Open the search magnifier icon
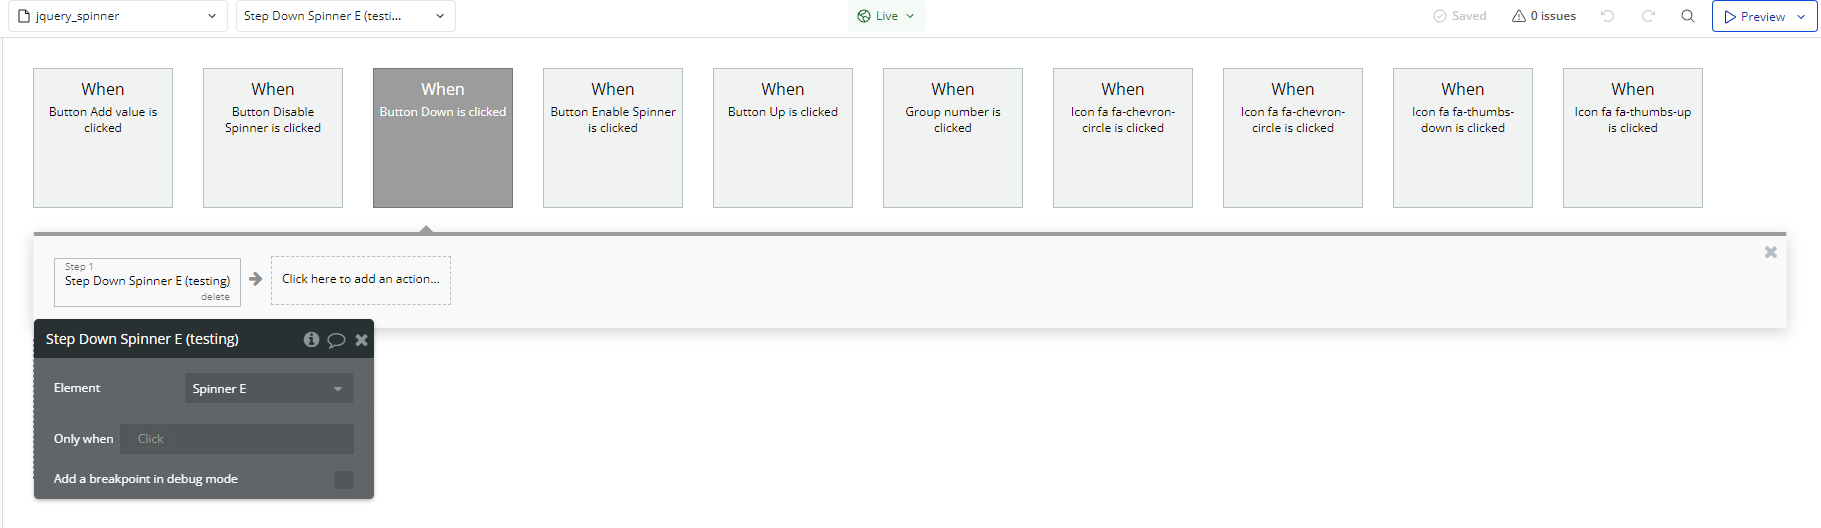This screenshot has height=528, width=1821. pyautogui.click(x=1688, y=16)
